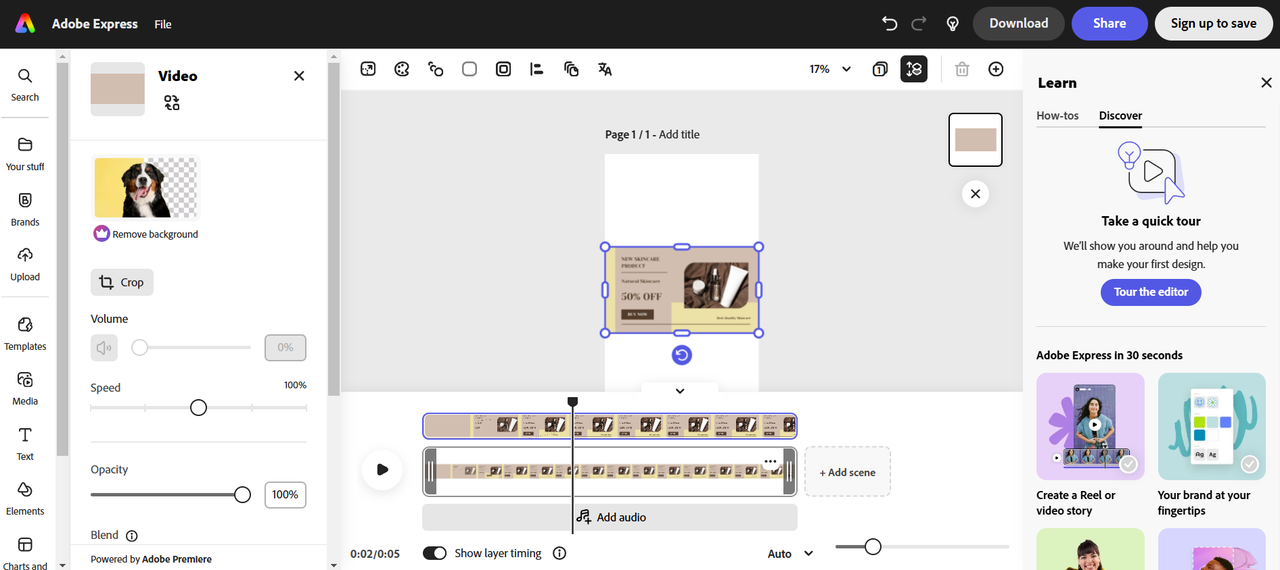The image size is (1280, 570).
Task: Close the layer panel with X circle
Action: click(975, 194)
